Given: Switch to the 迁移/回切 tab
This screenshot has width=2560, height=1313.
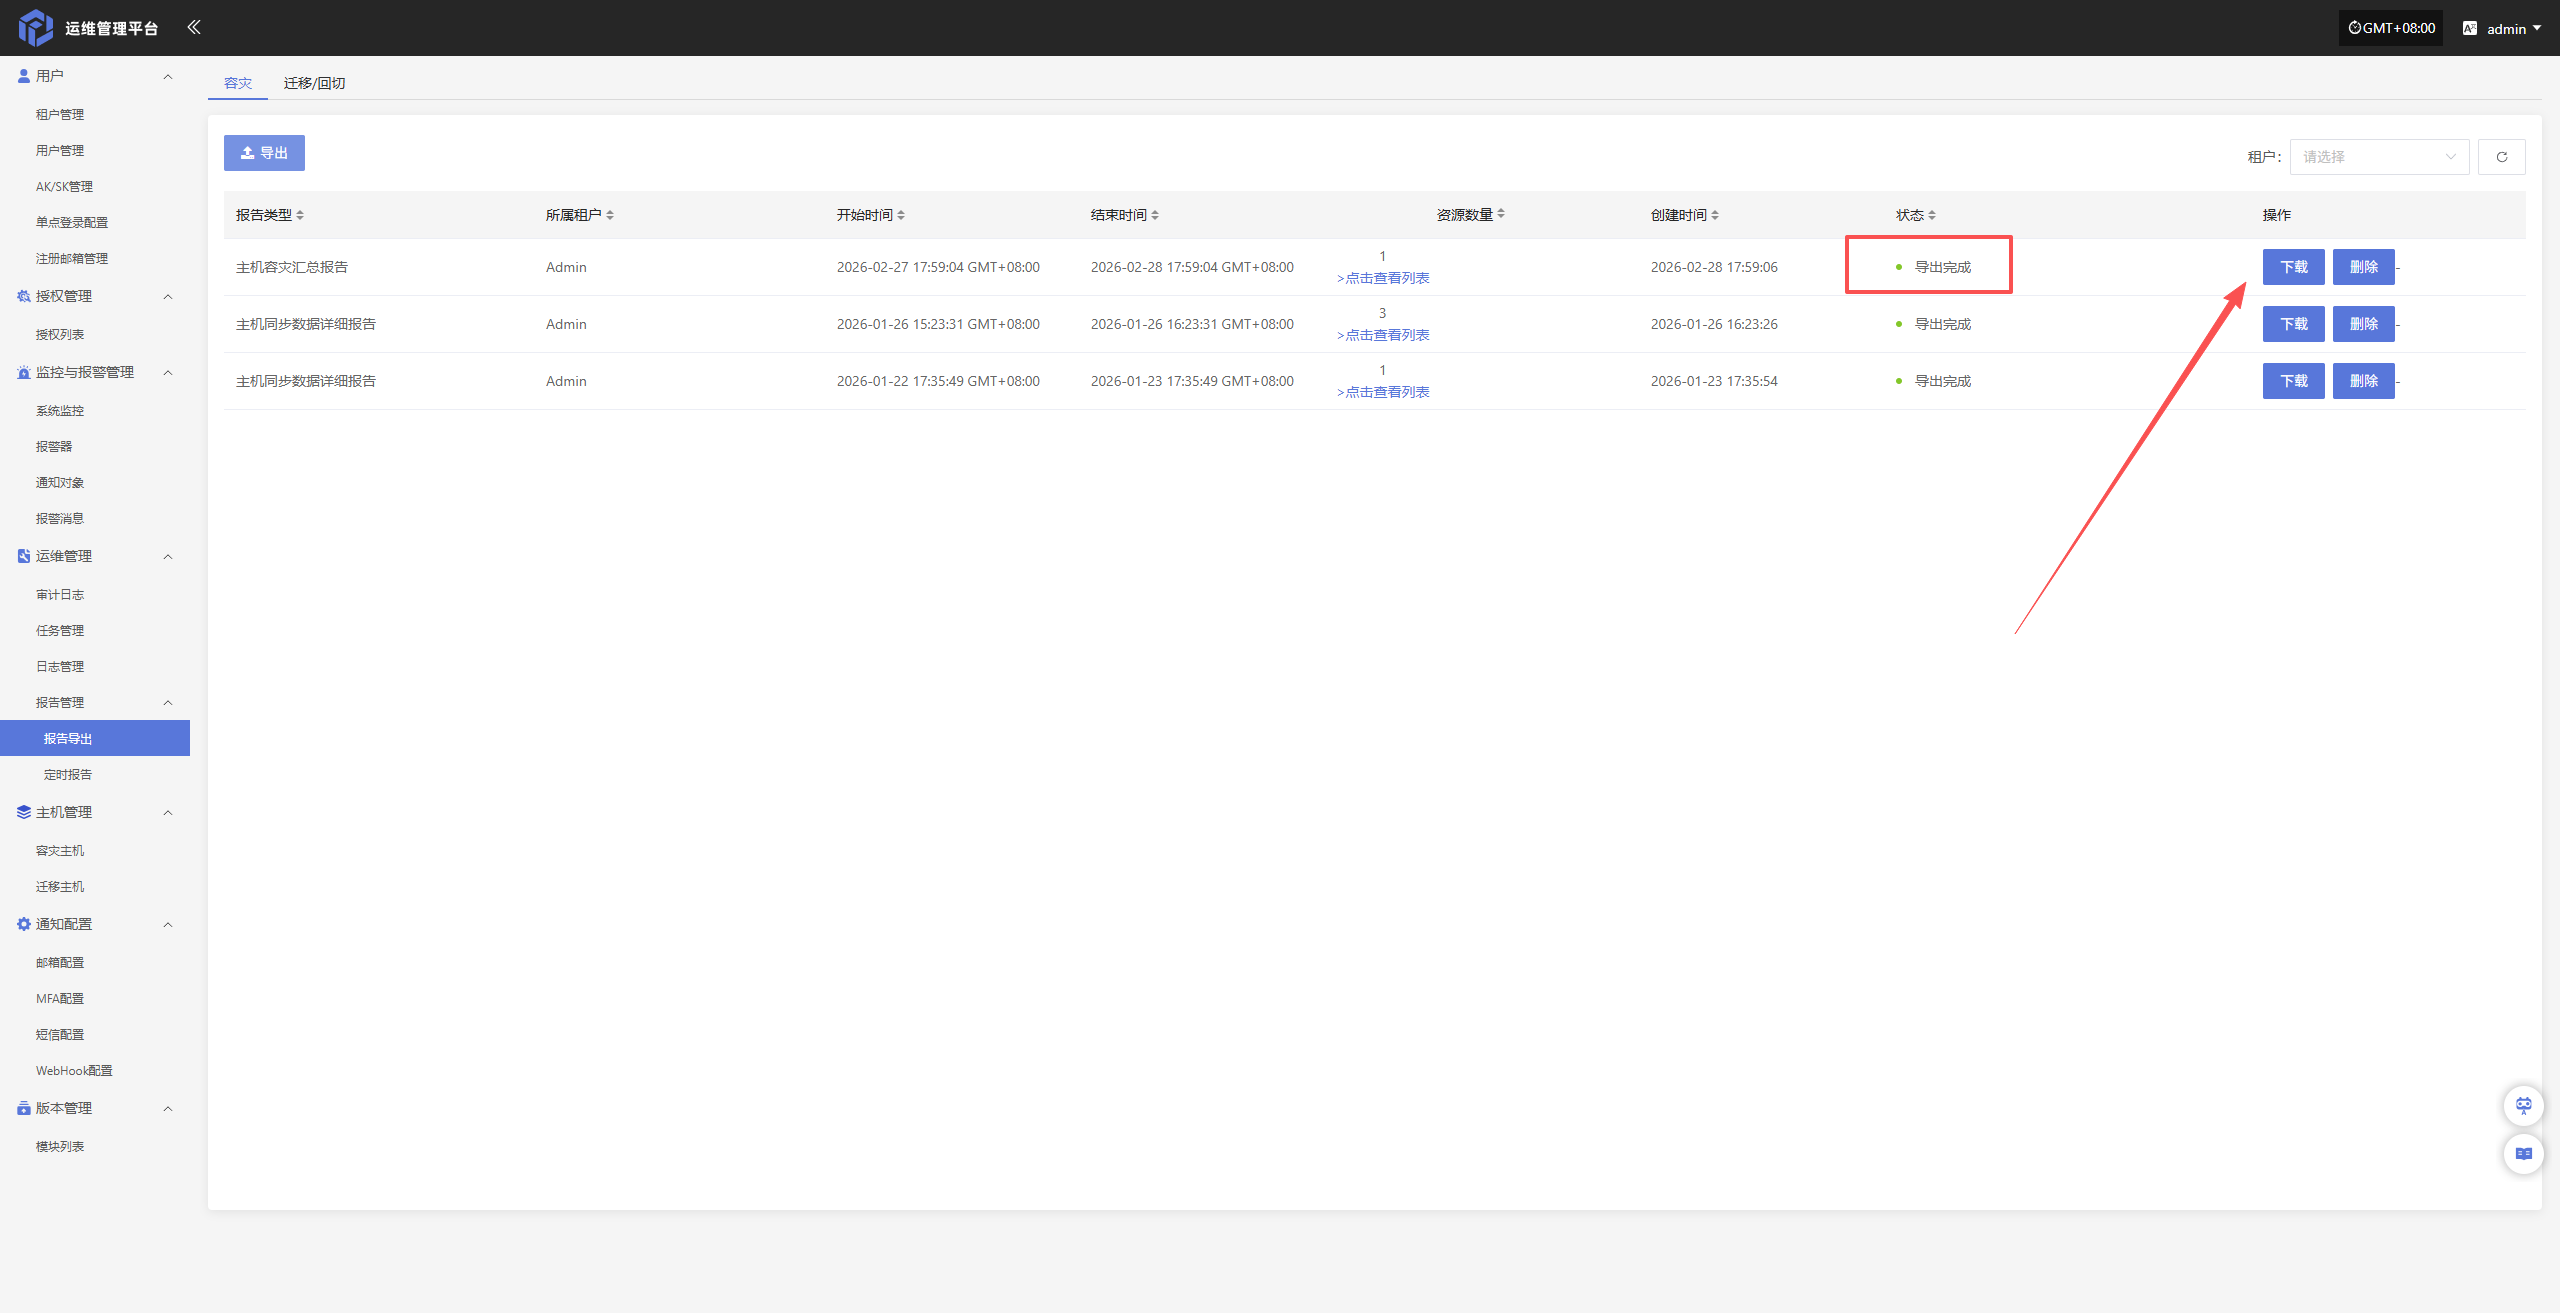Looking at the screenshot, I should [x=314, y=83].
